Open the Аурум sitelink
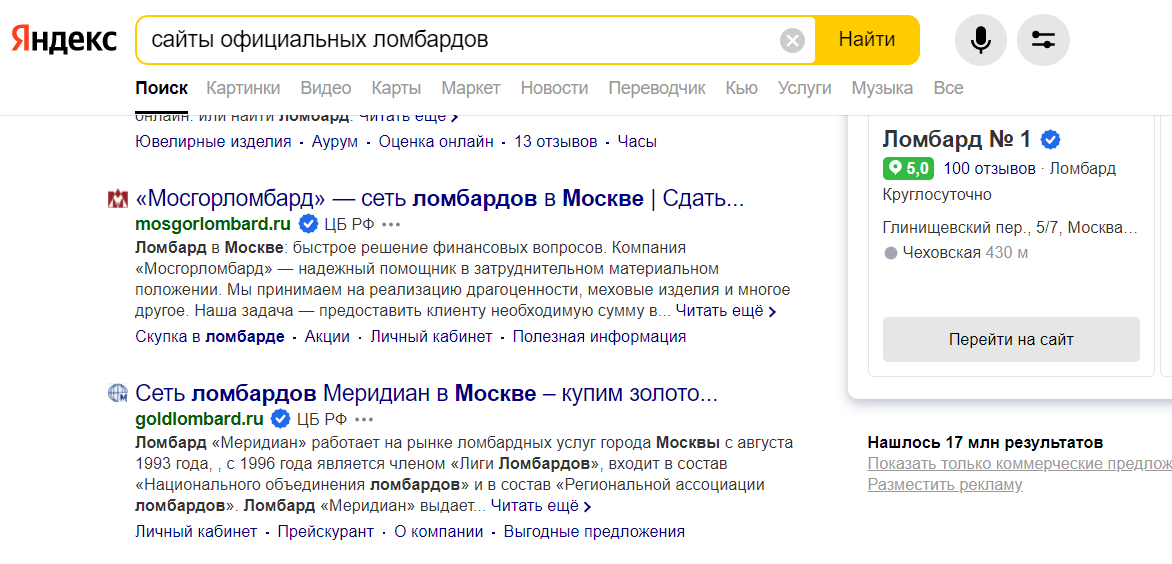The image size is (1172, 564). [335, 142]
